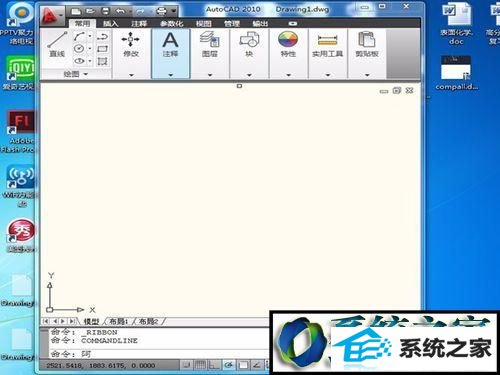The image size is (500, 375).
Task: Select the 模型 model tab
Action: point(91,321)
